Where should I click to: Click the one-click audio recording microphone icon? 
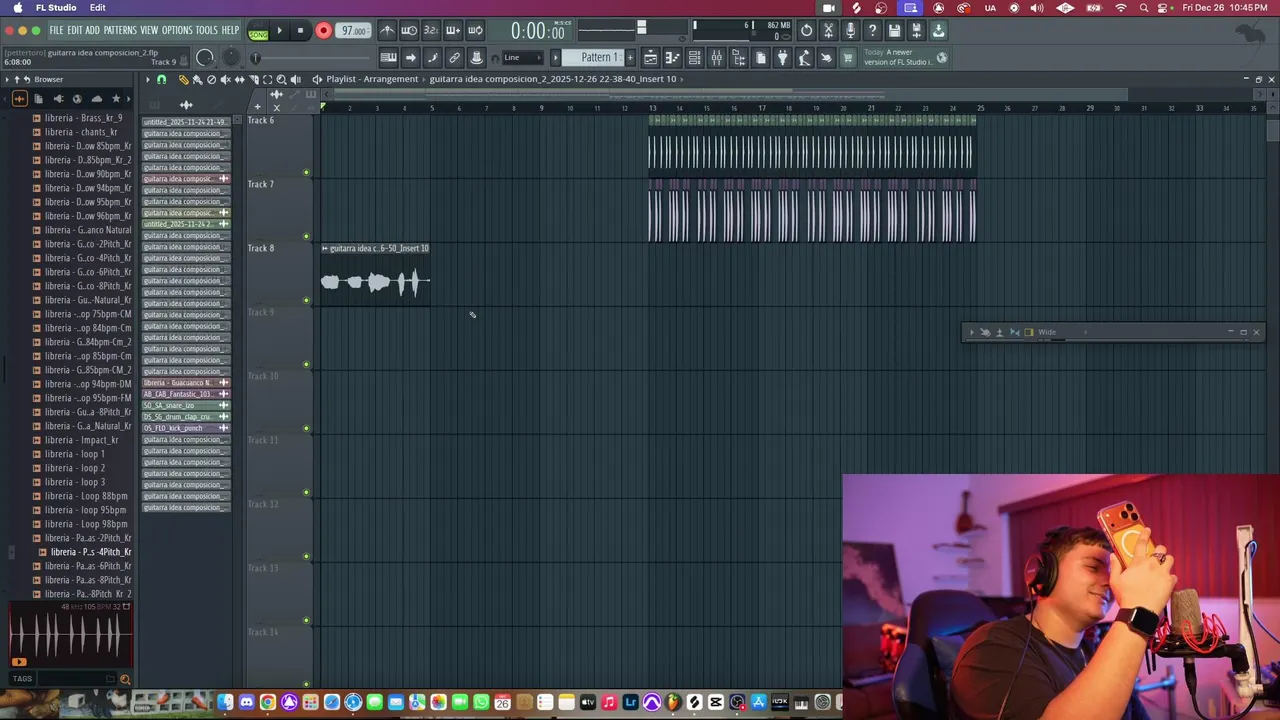click(x=850, y=31)
